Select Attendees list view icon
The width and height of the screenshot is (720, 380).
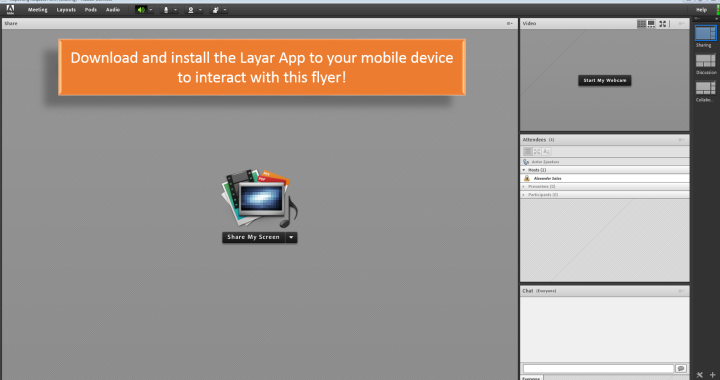click(x=528, y=151)
